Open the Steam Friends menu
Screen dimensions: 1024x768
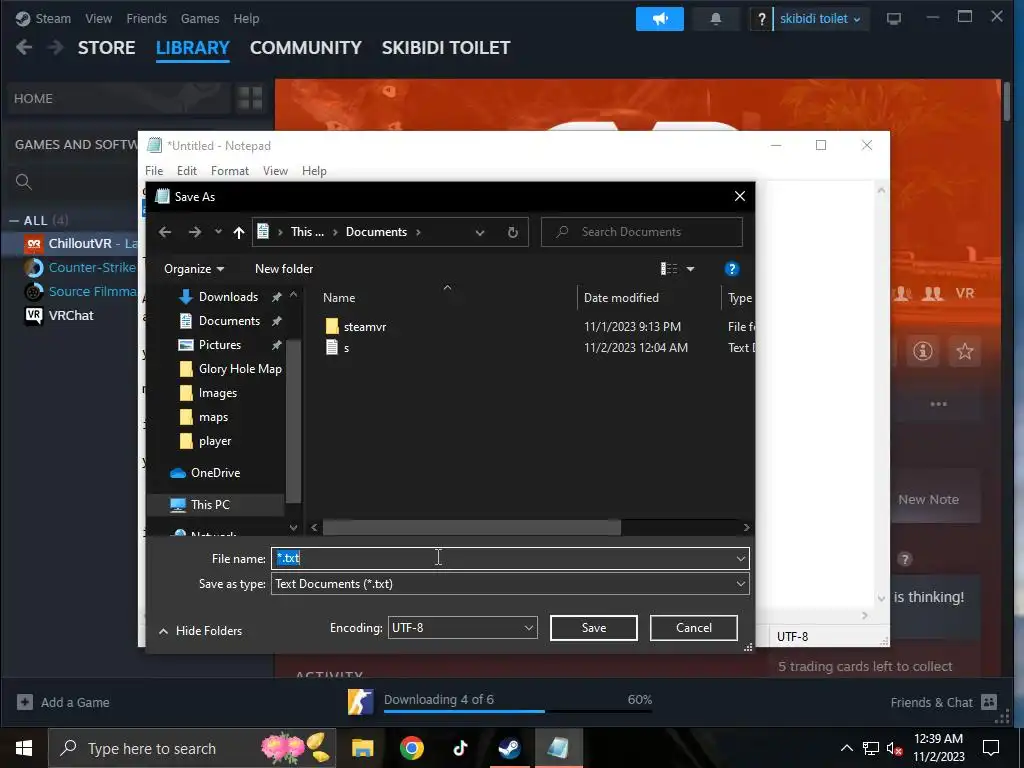click(146, 19)
